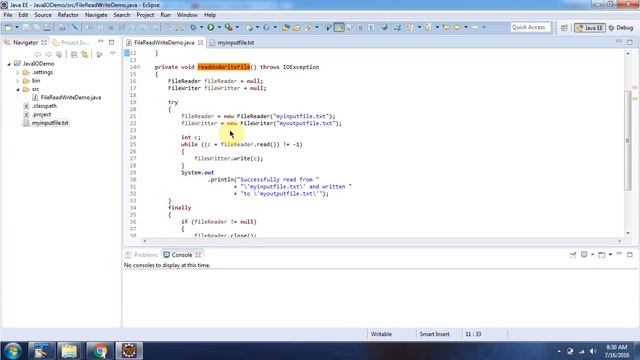Click the Quick Access search field

tap(530, 27)
